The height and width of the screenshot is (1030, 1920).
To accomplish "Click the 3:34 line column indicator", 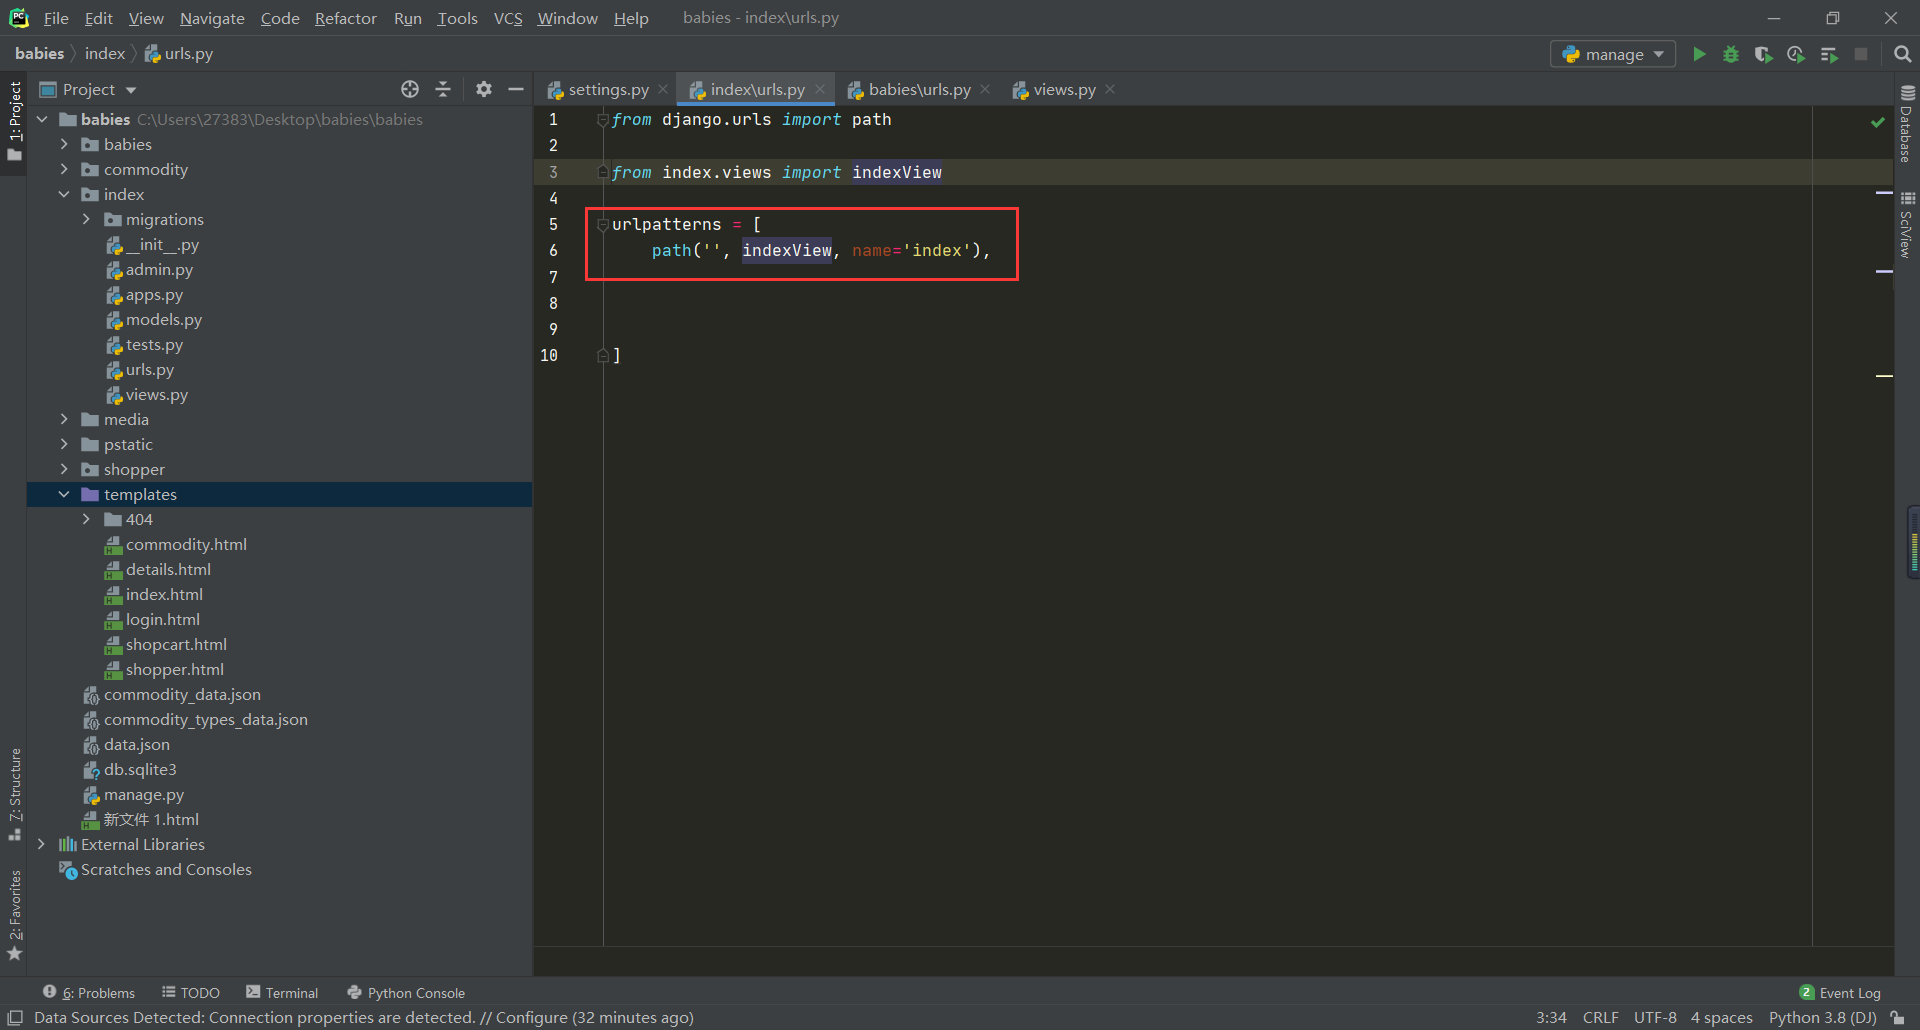I will [1551, 1018].
